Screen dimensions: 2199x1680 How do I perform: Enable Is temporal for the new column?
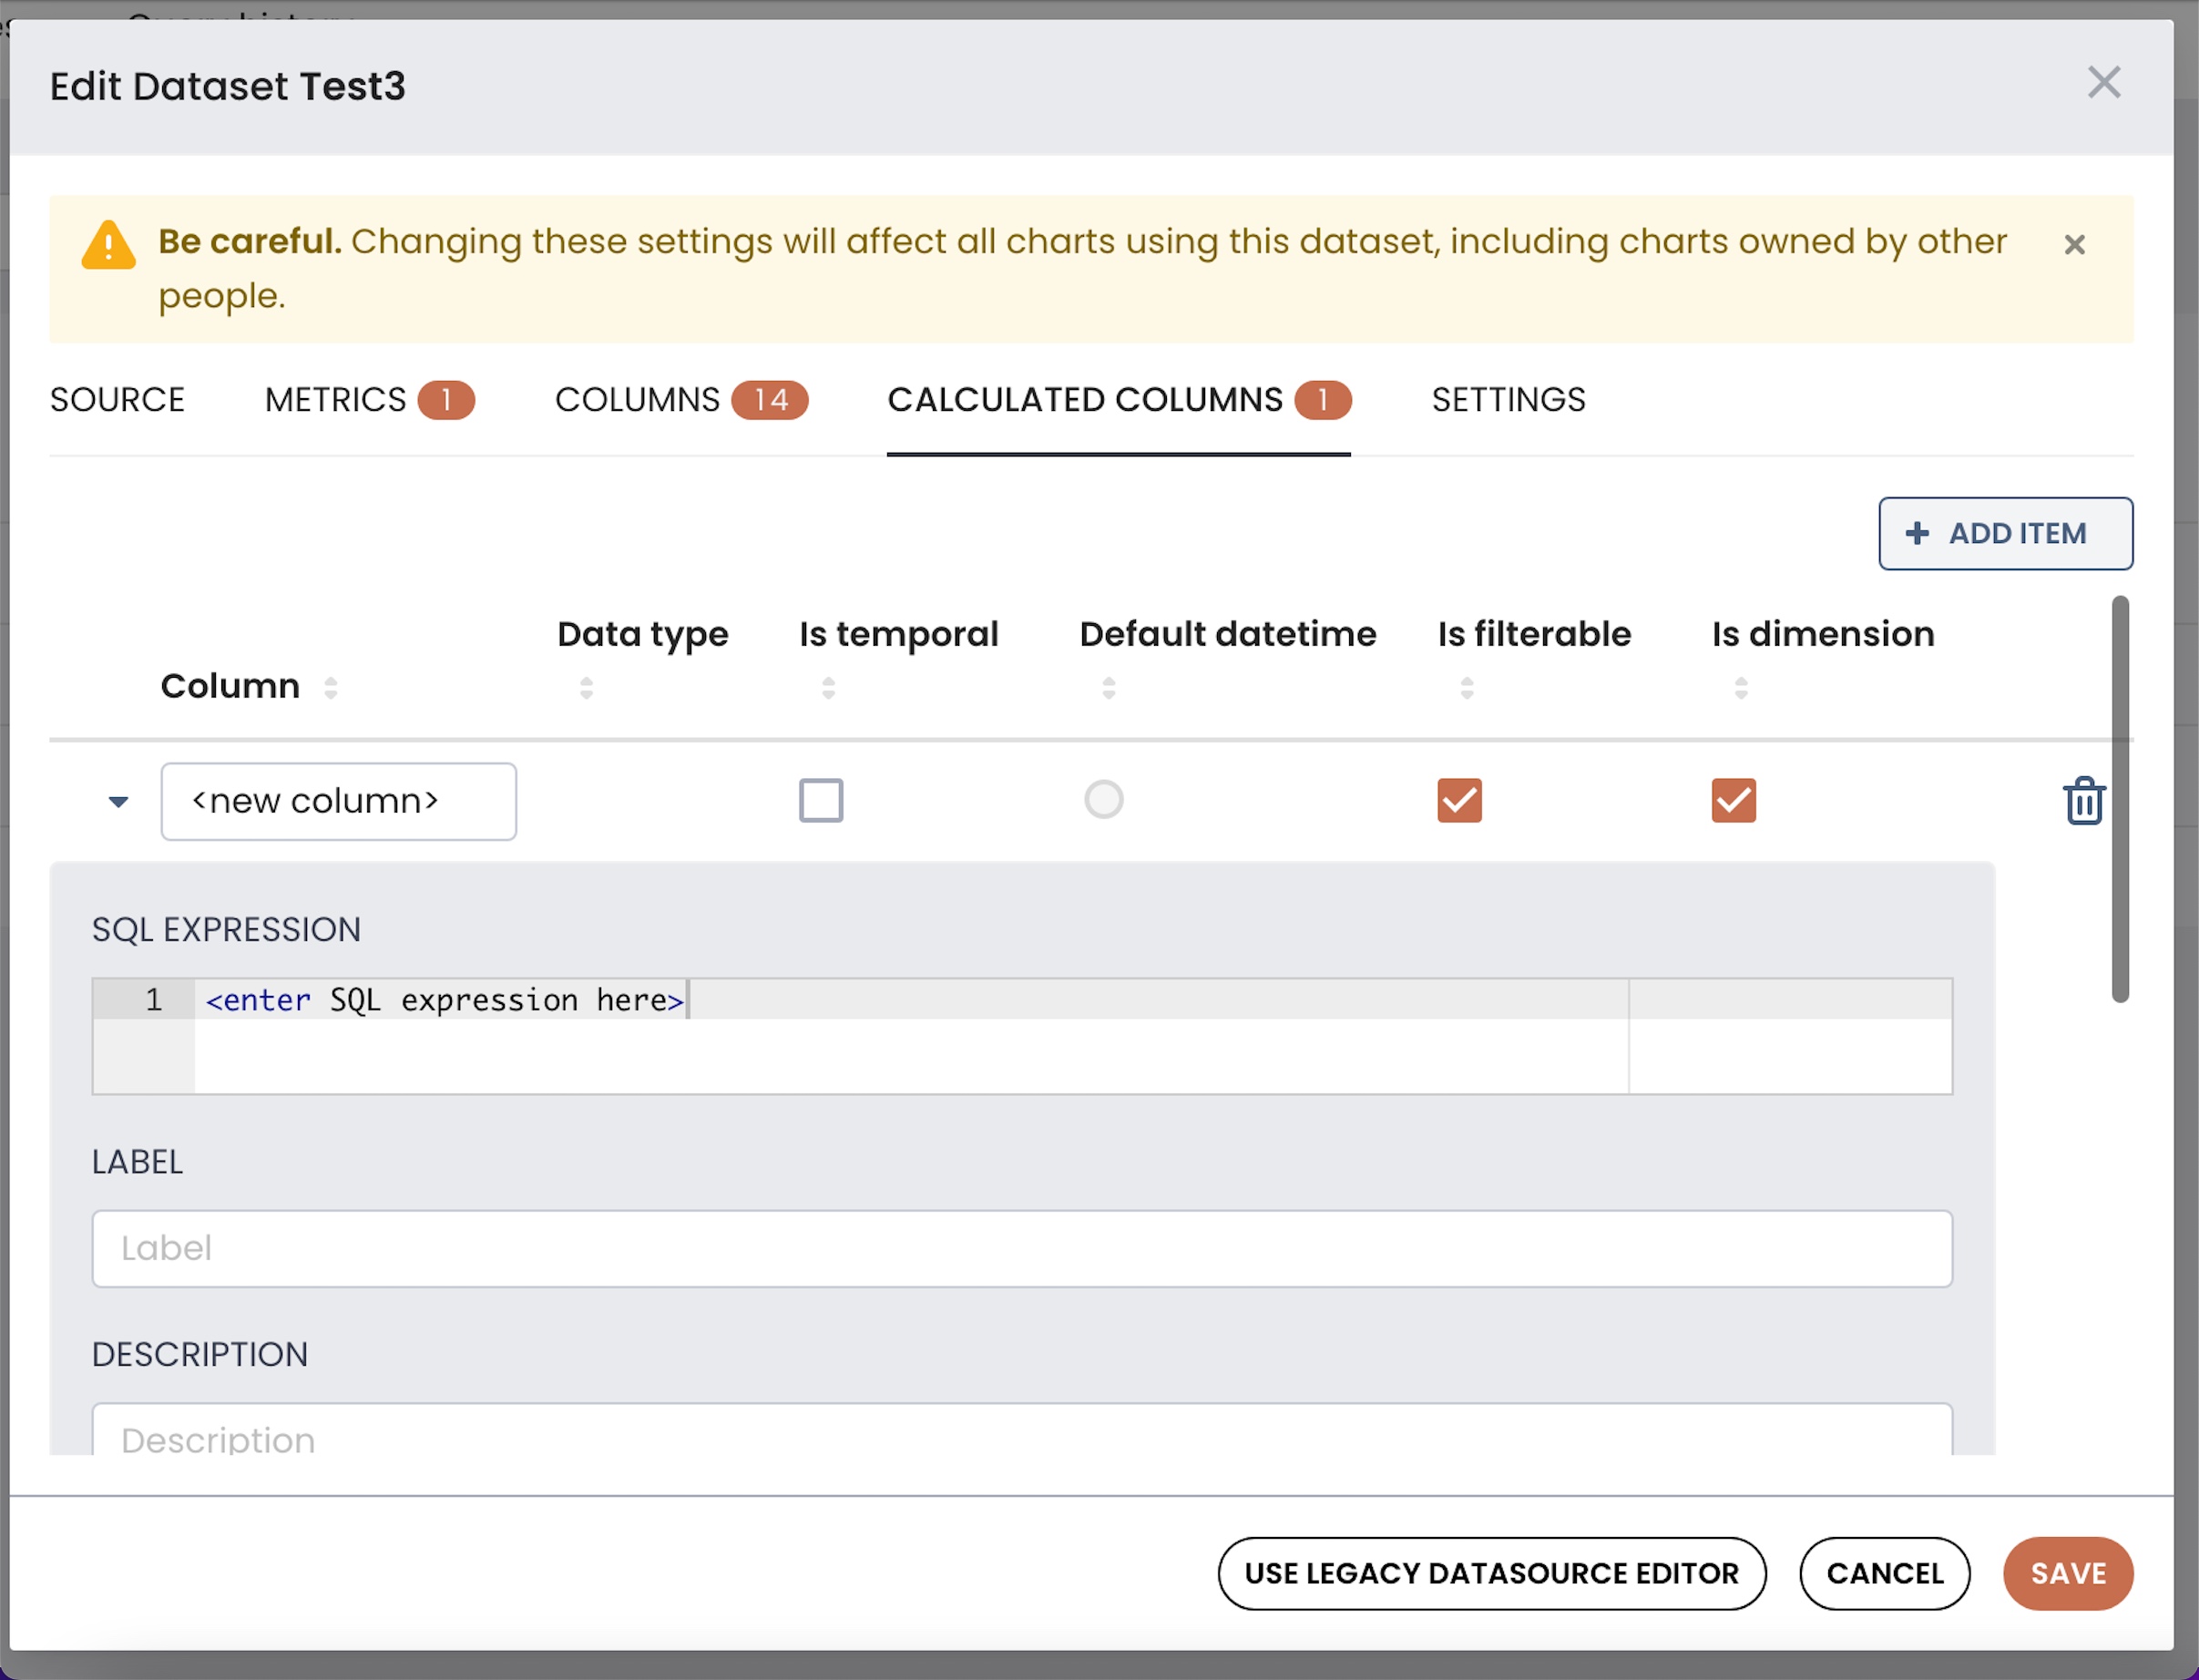coord(820,800)
